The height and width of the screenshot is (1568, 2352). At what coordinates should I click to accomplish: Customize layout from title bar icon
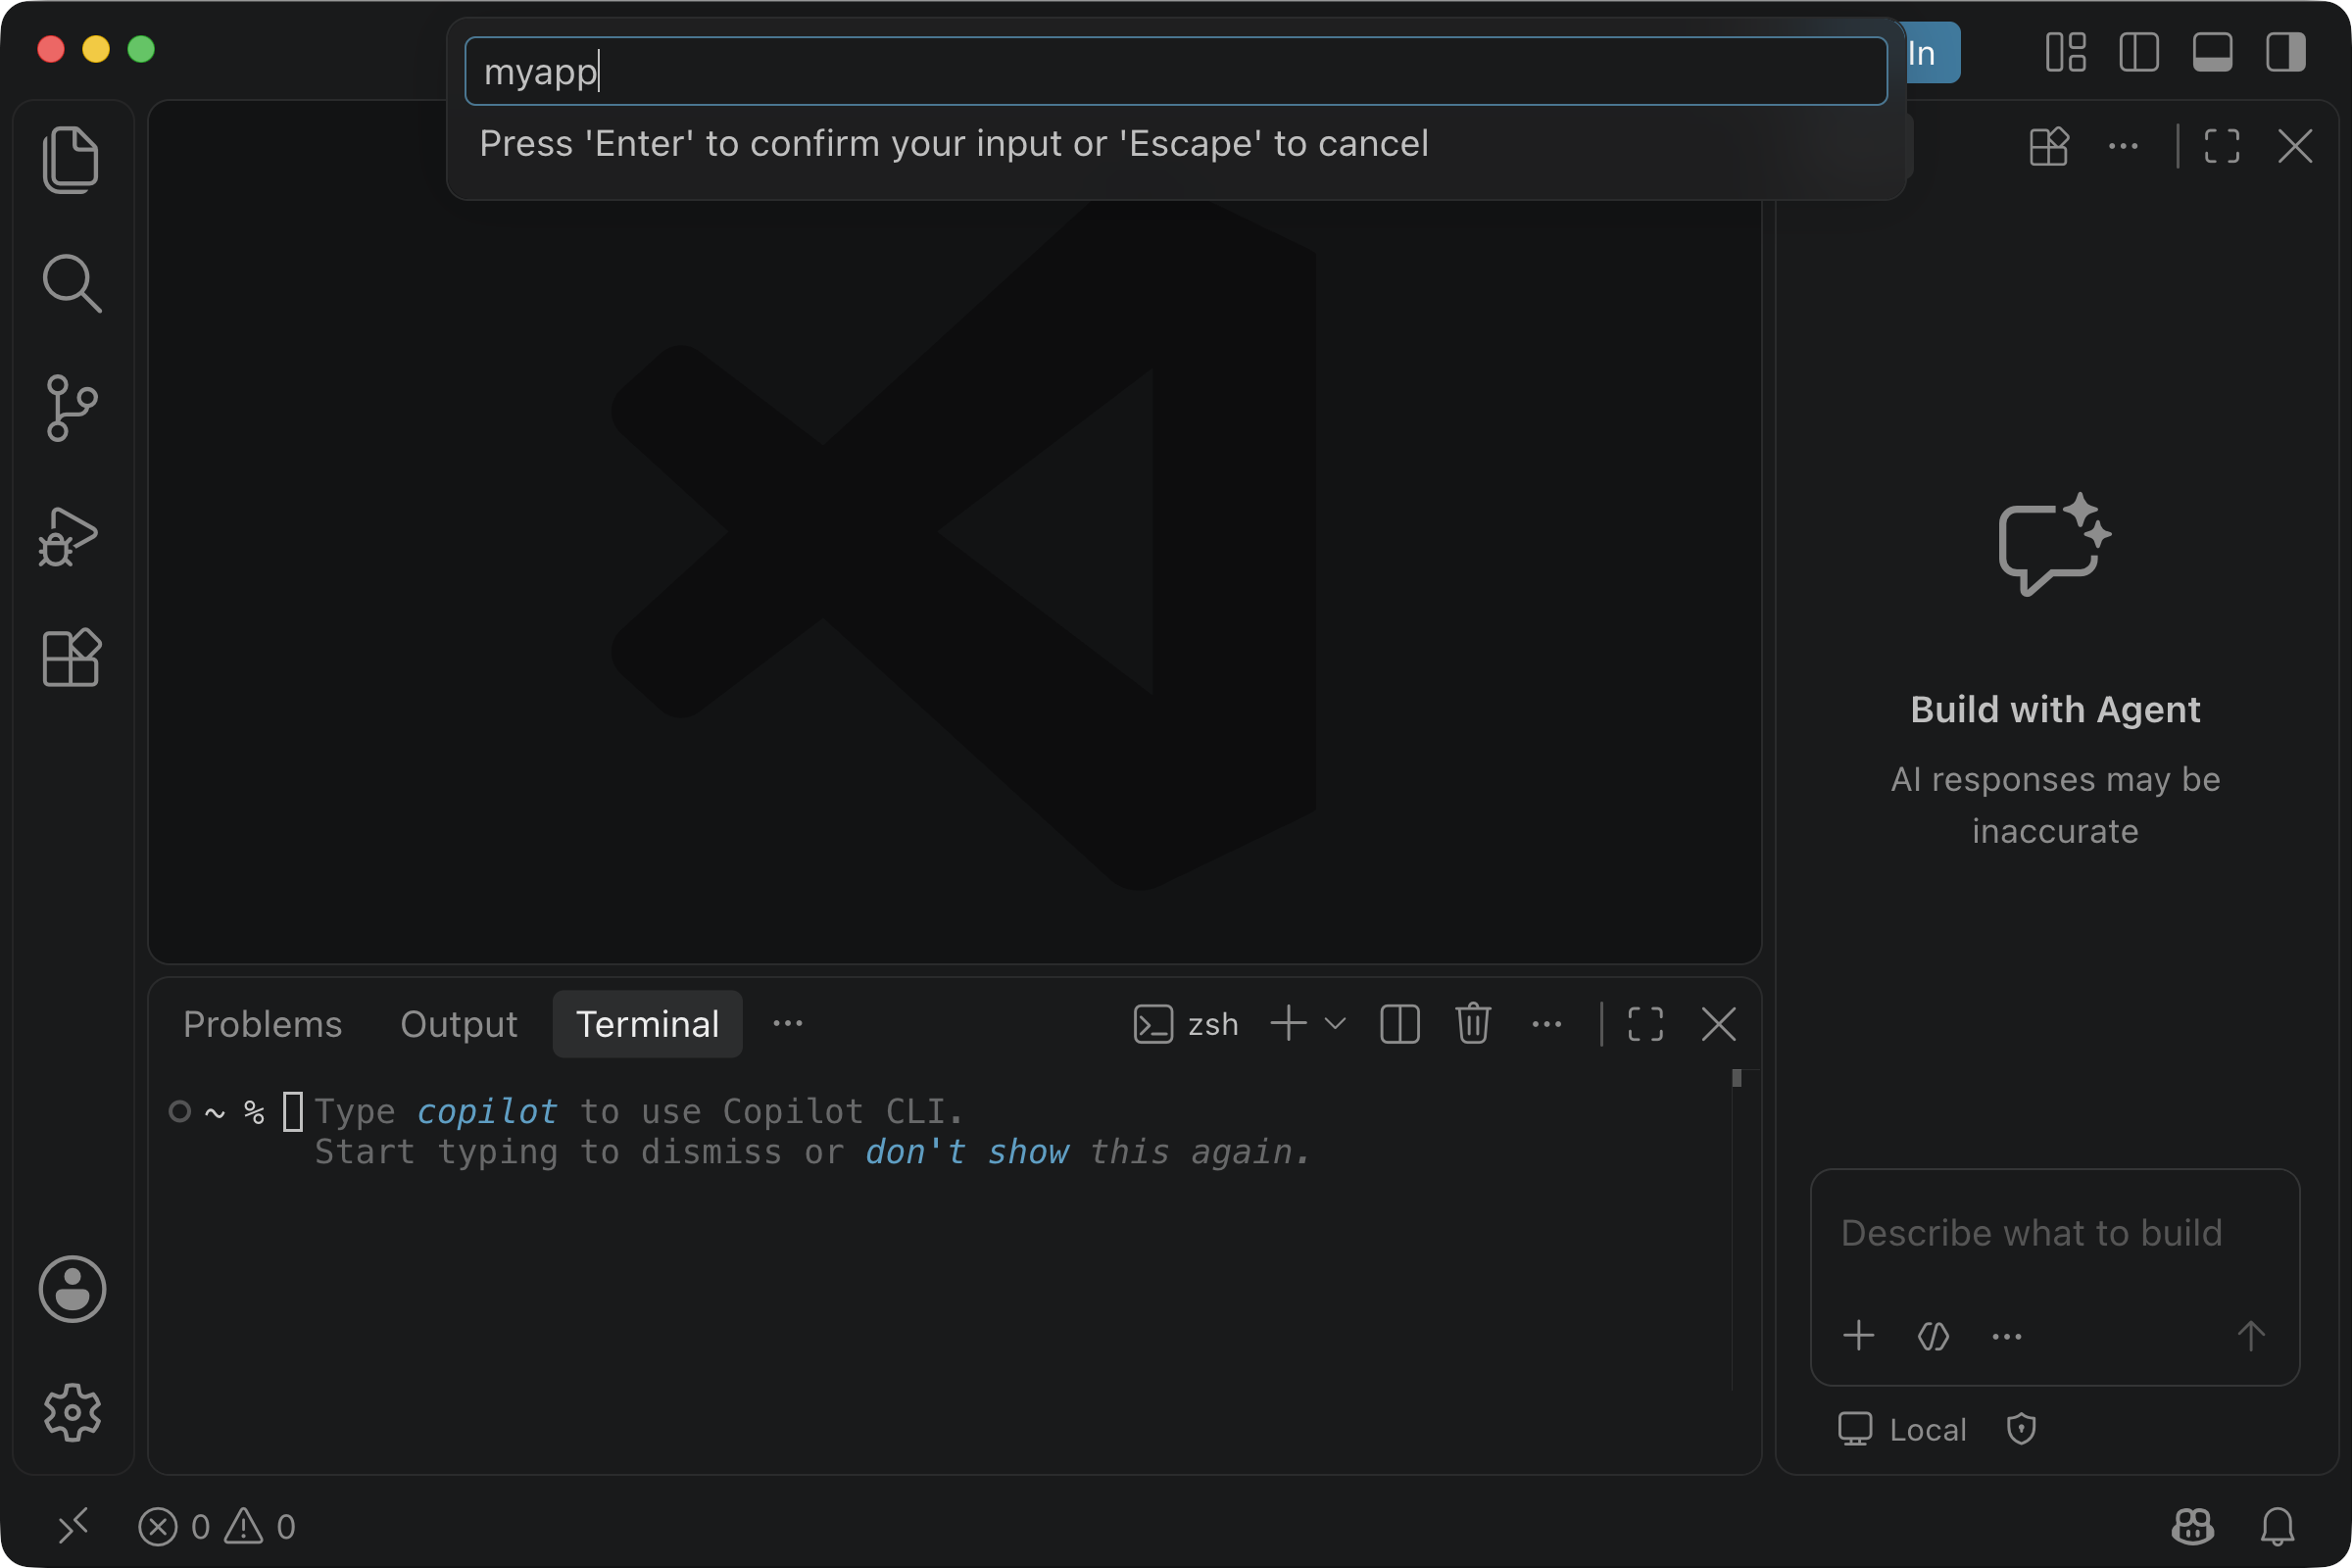[x=2065, y=52]
